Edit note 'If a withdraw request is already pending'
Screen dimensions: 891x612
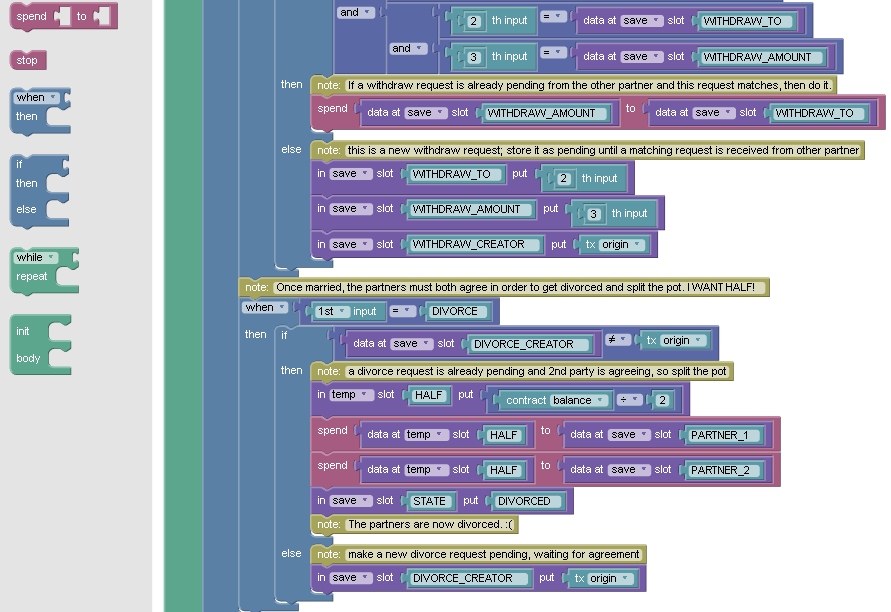click(589, 85)
